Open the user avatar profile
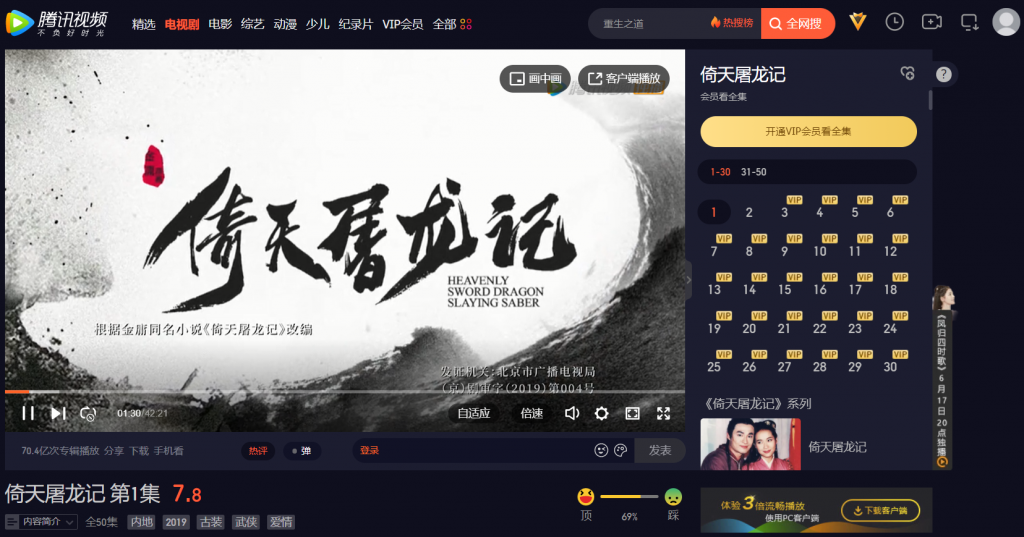Image resolution: width=1024 pixels, height=537 pixels. coord(1006,22)
